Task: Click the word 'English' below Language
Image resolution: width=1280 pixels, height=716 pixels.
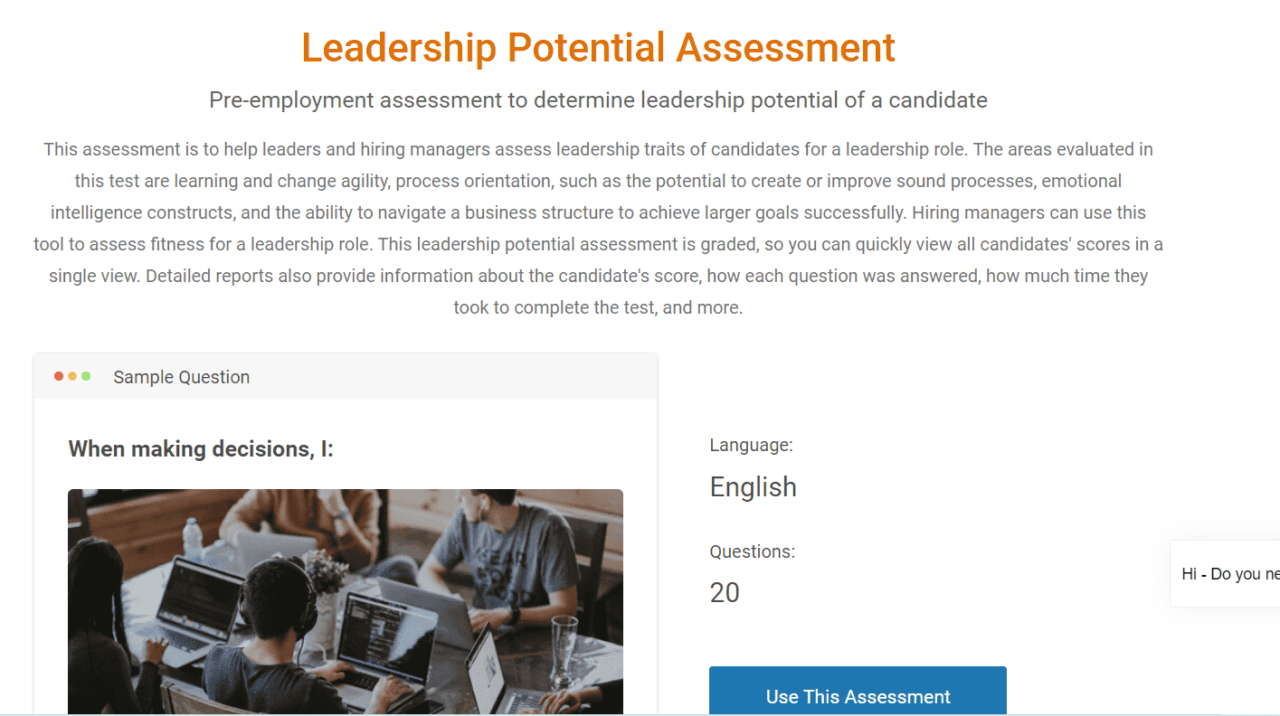Action: coord(752,487)
